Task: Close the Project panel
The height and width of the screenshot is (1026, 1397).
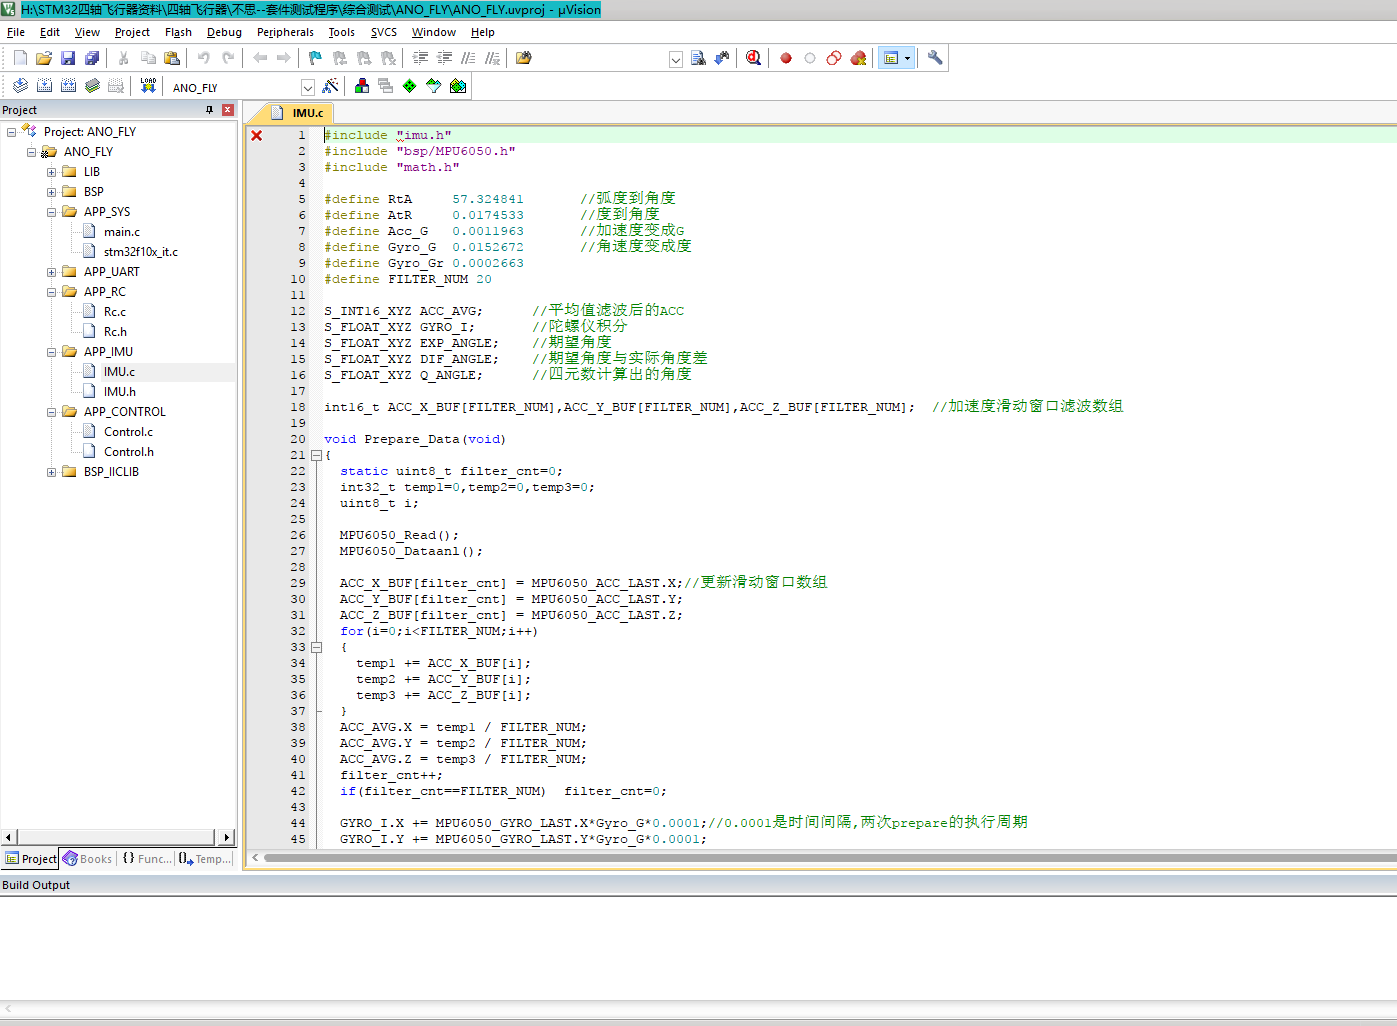Action: pos(228,110)
